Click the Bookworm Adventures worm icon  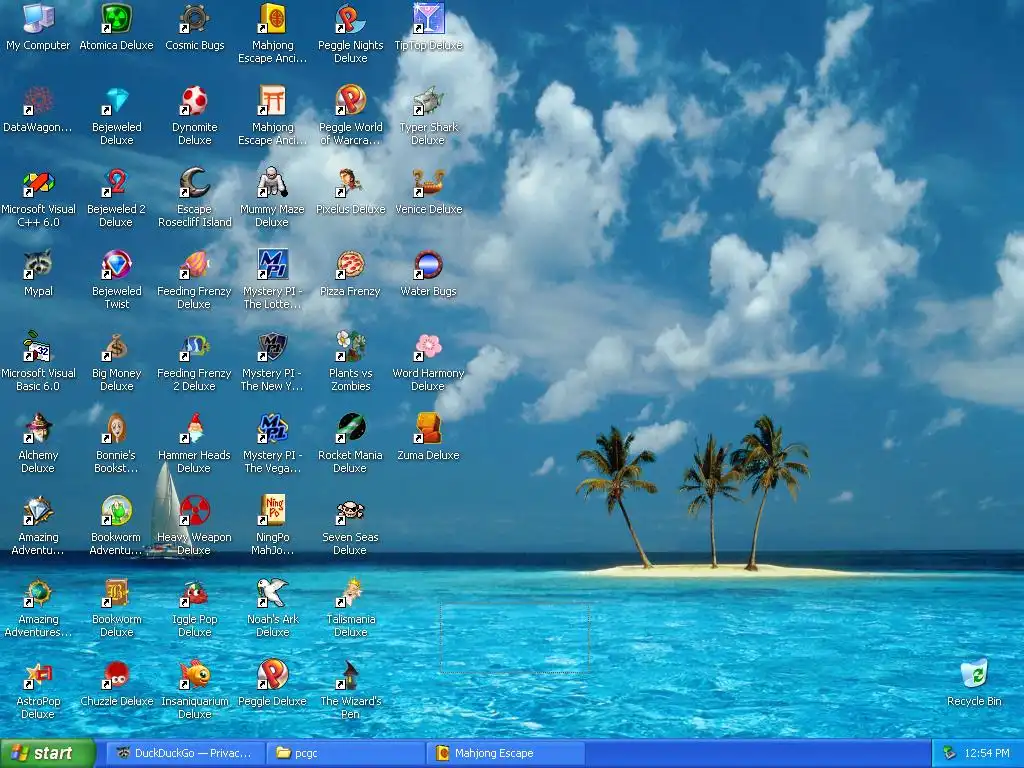[x=116, y=511]
